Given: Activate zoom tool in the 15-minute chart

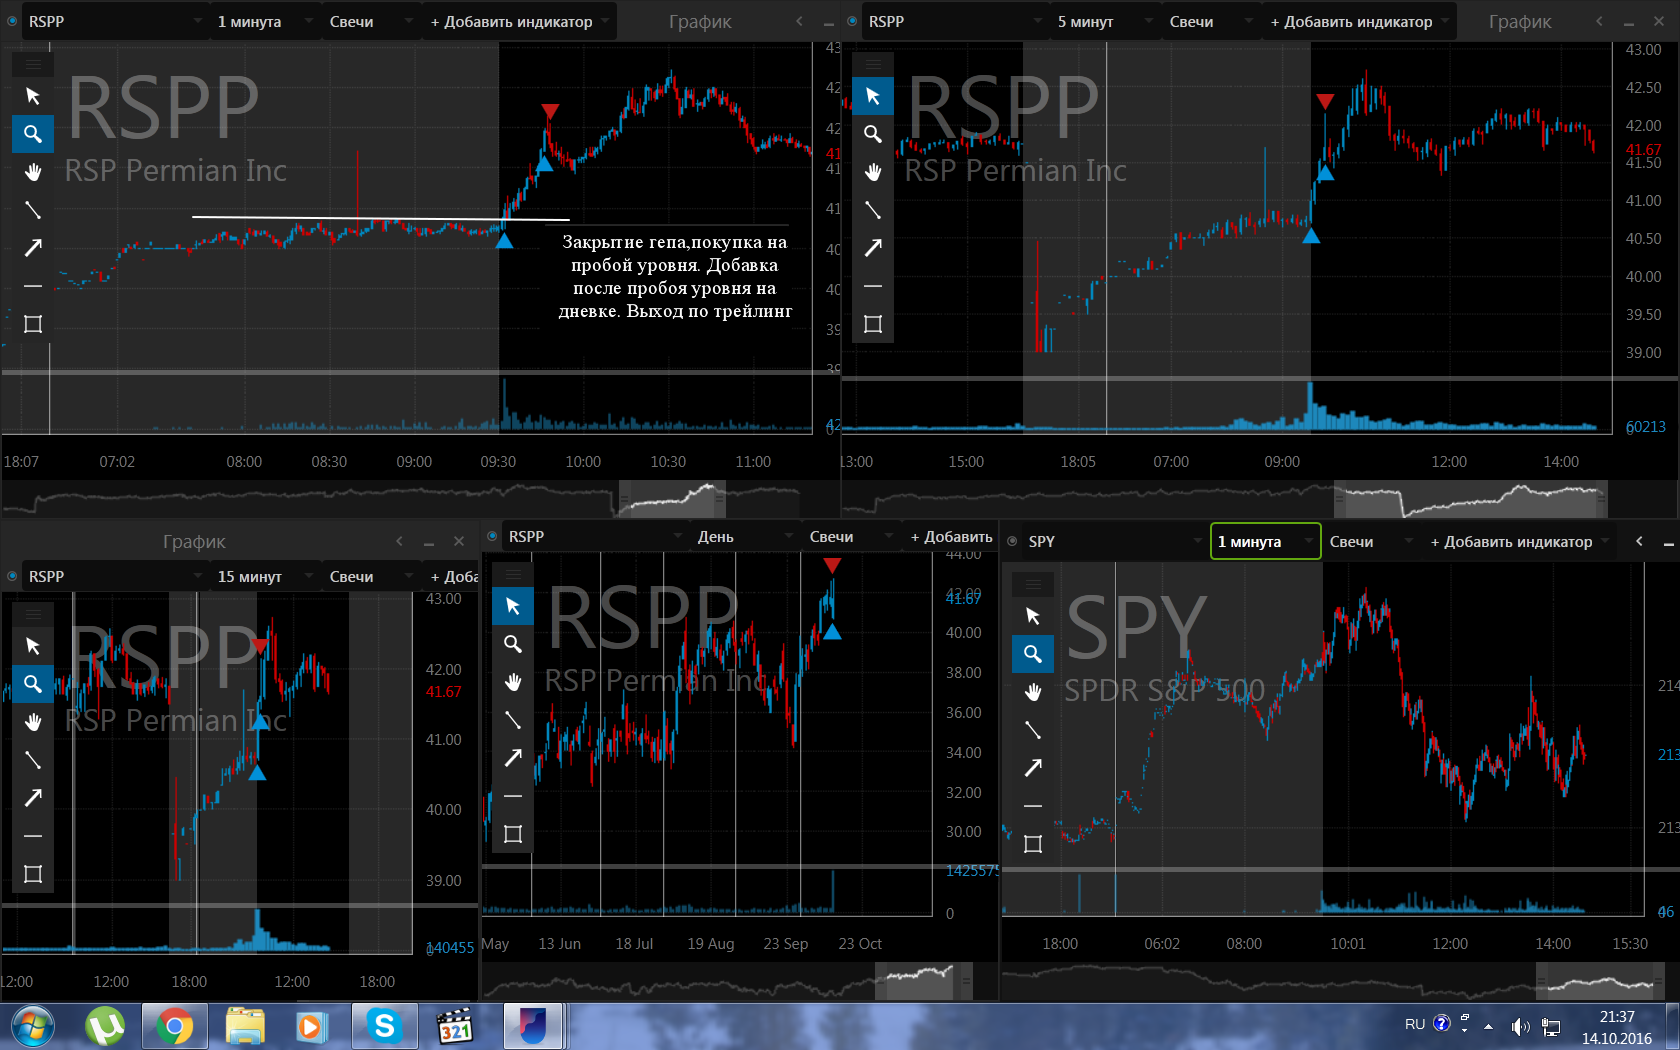Looking at the screenshot, I should [33, 684].
